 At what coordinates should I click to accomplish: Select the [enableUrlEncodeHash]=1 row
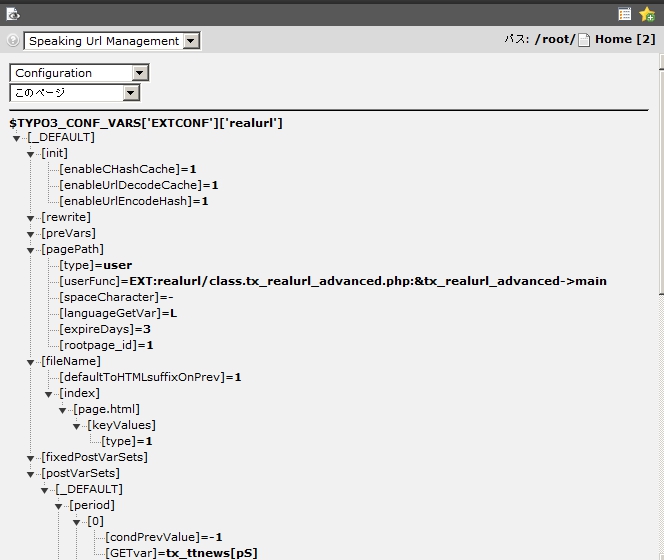click(x=134, y=201)
